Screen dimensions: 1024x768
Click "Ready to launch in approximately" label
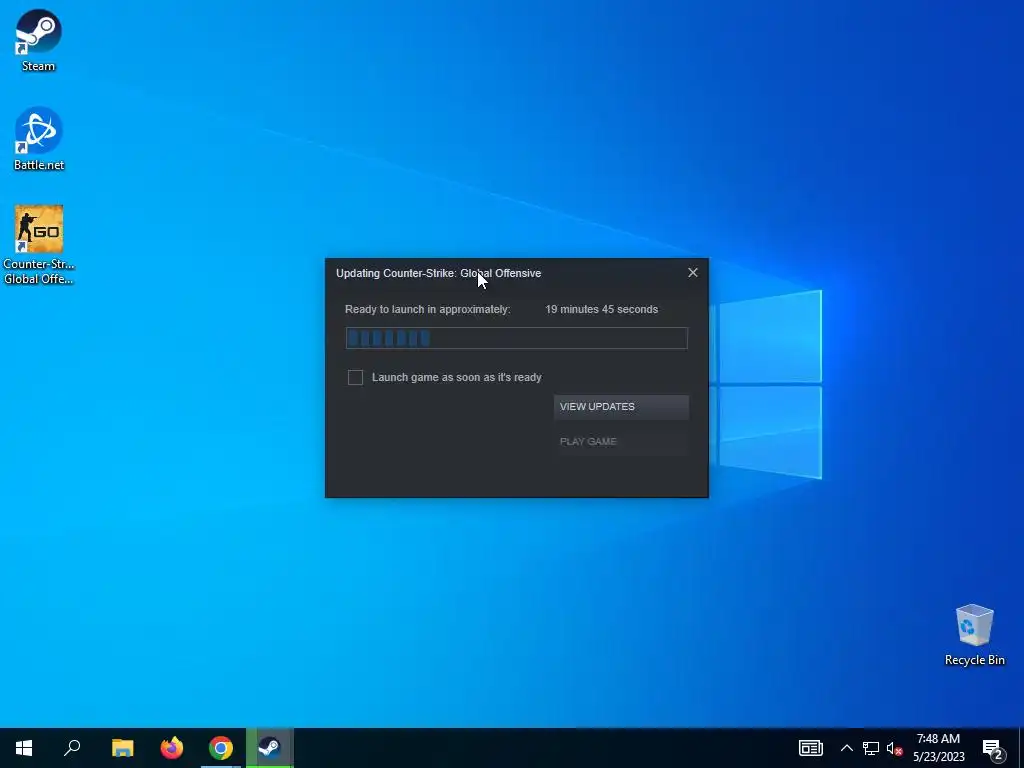pos(428,310)
